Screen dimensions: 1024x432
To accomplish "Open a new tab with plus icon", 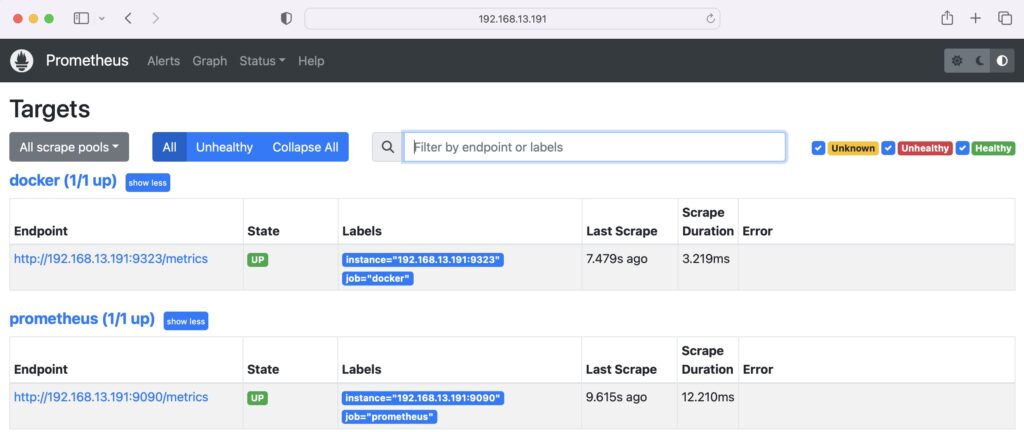I will pos(976,18).
